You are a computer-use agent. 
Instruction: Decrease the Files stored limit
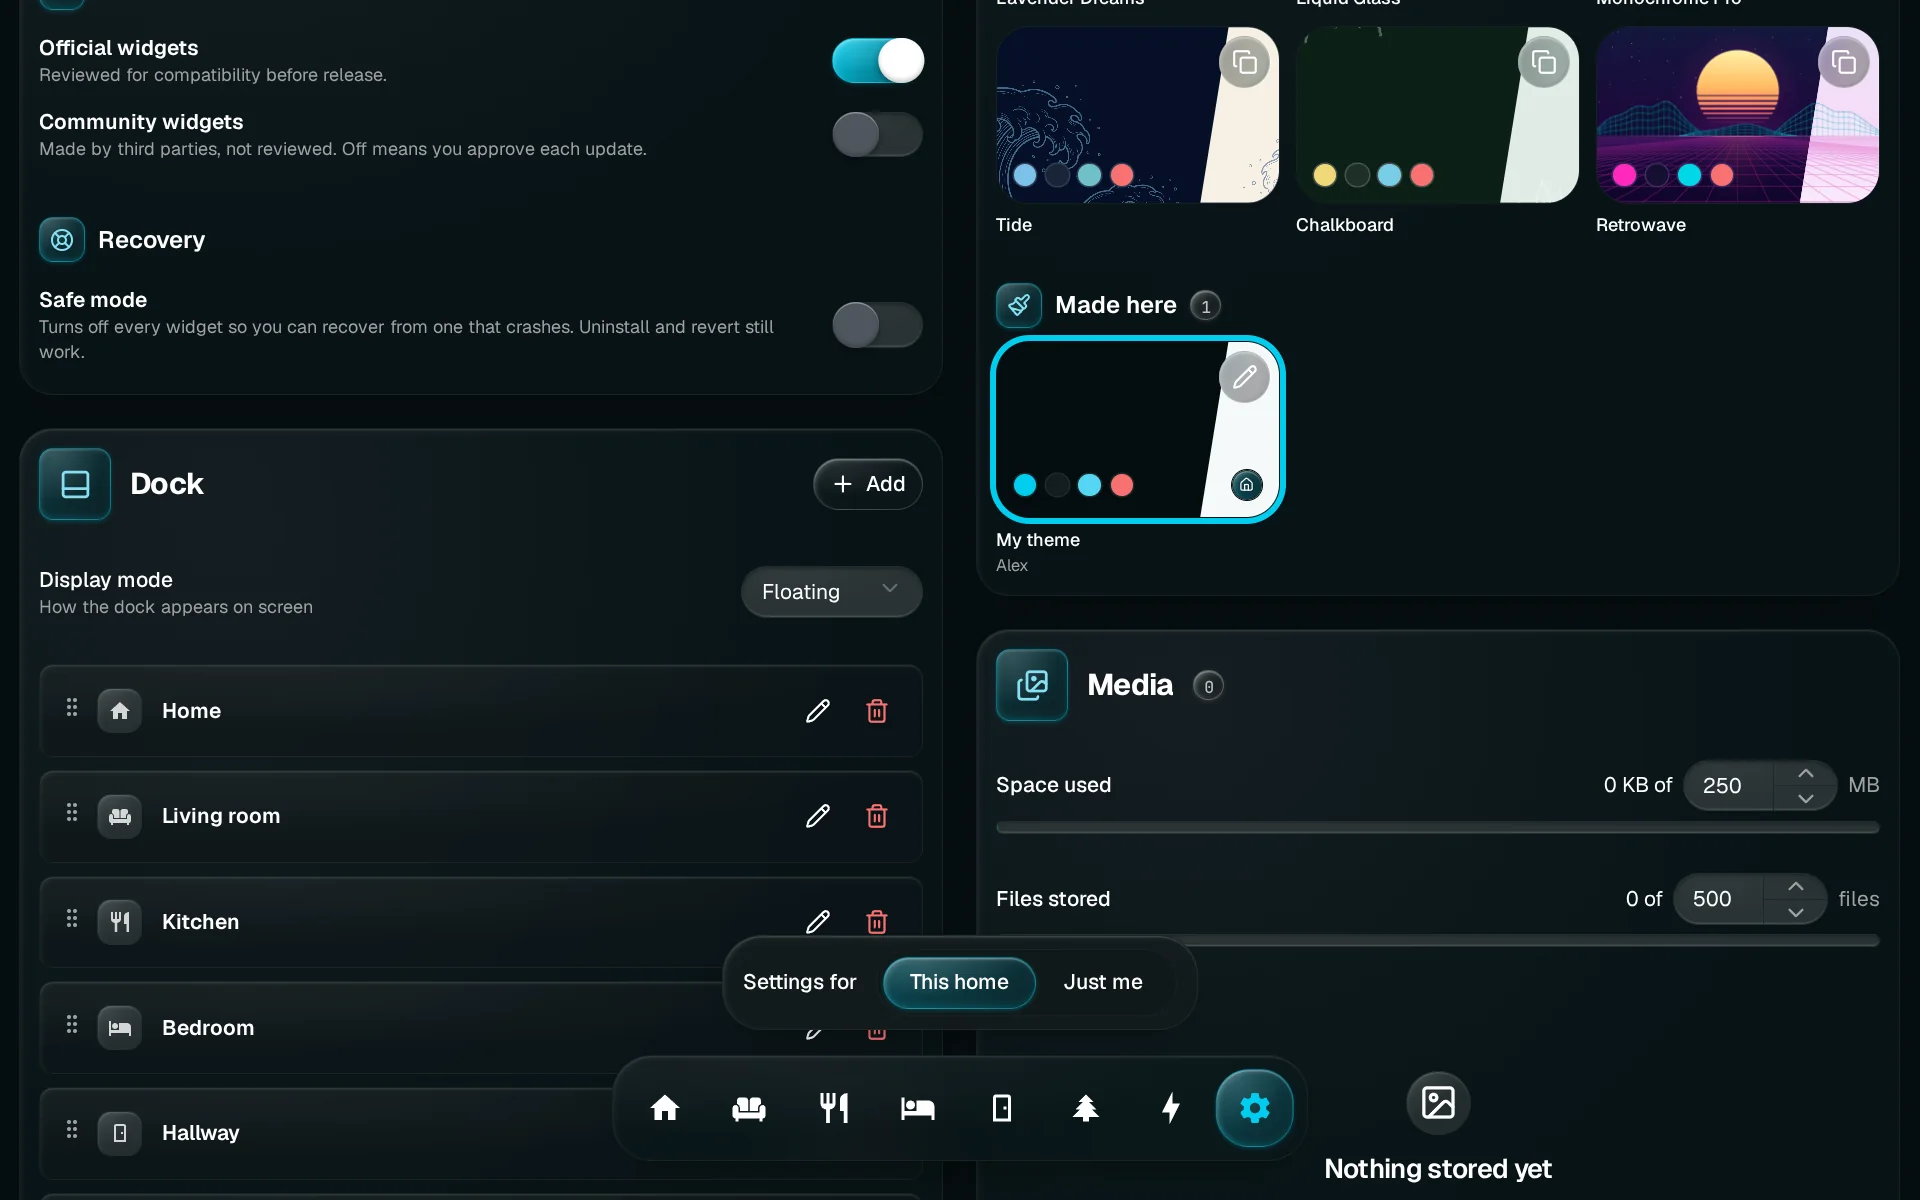pyautogui.click(x=1795, y=912)
